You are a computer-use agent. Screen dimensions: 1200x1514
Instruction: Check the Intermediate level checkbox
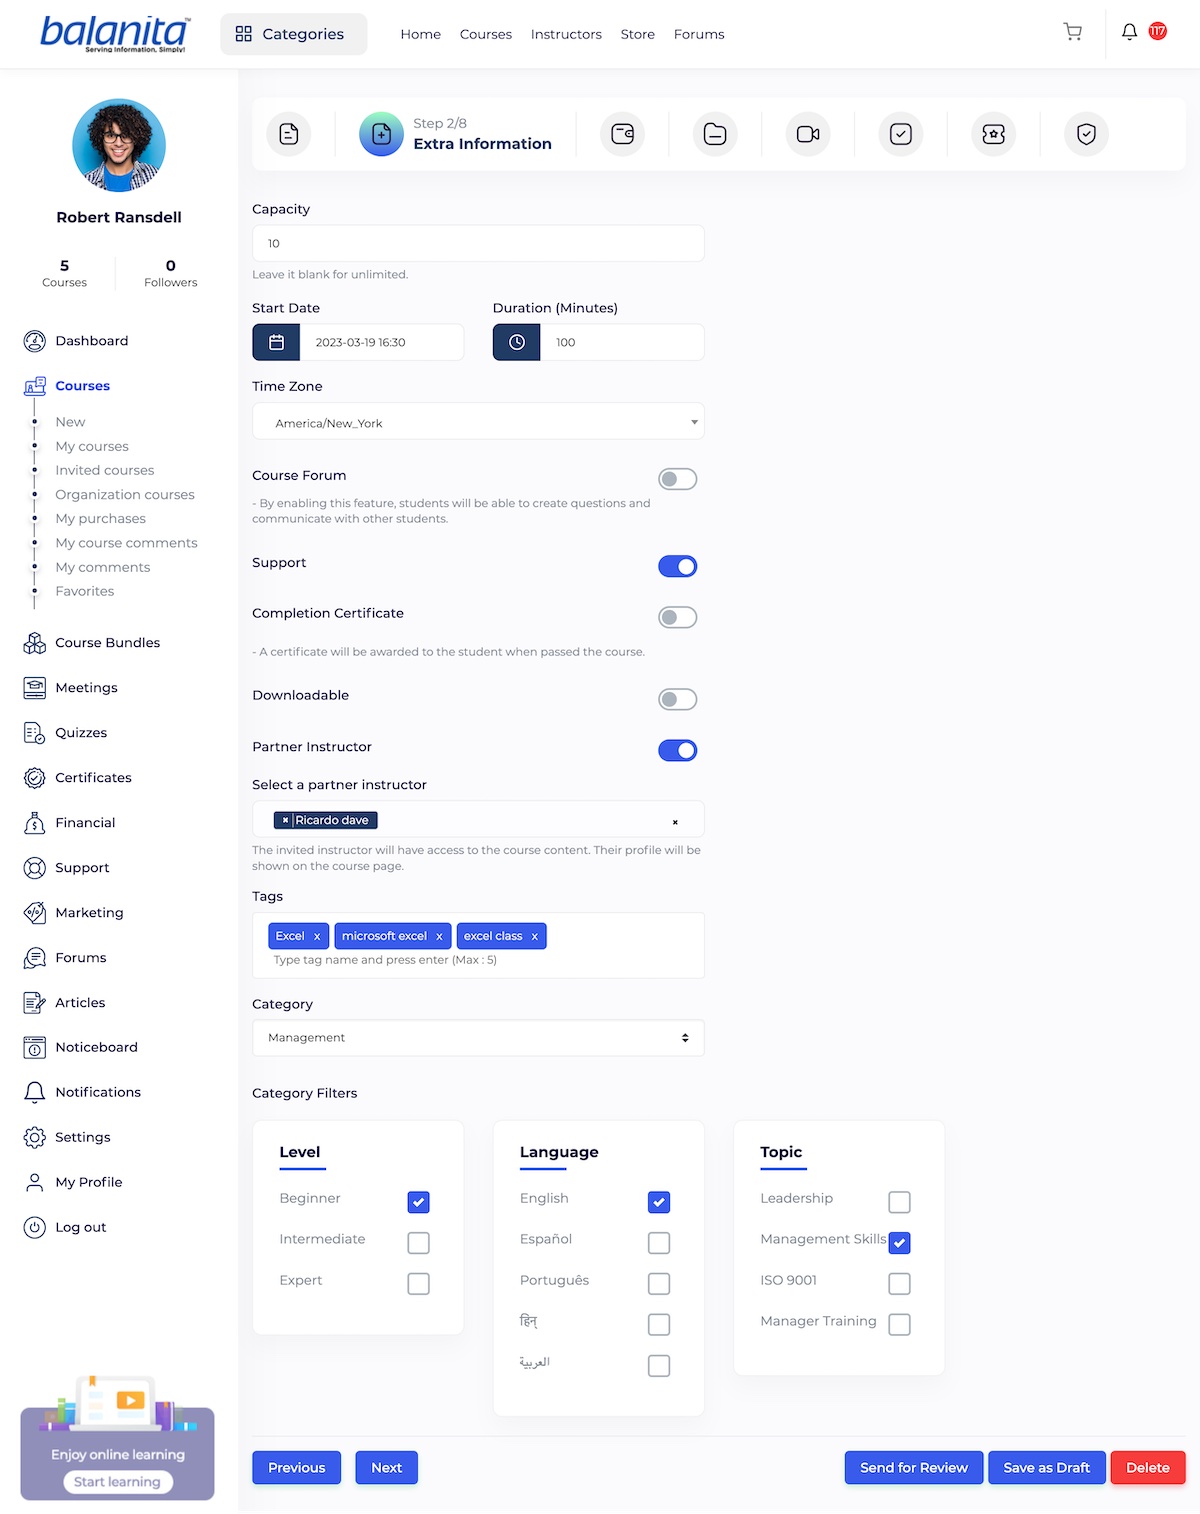click(x=418, y=1243)
